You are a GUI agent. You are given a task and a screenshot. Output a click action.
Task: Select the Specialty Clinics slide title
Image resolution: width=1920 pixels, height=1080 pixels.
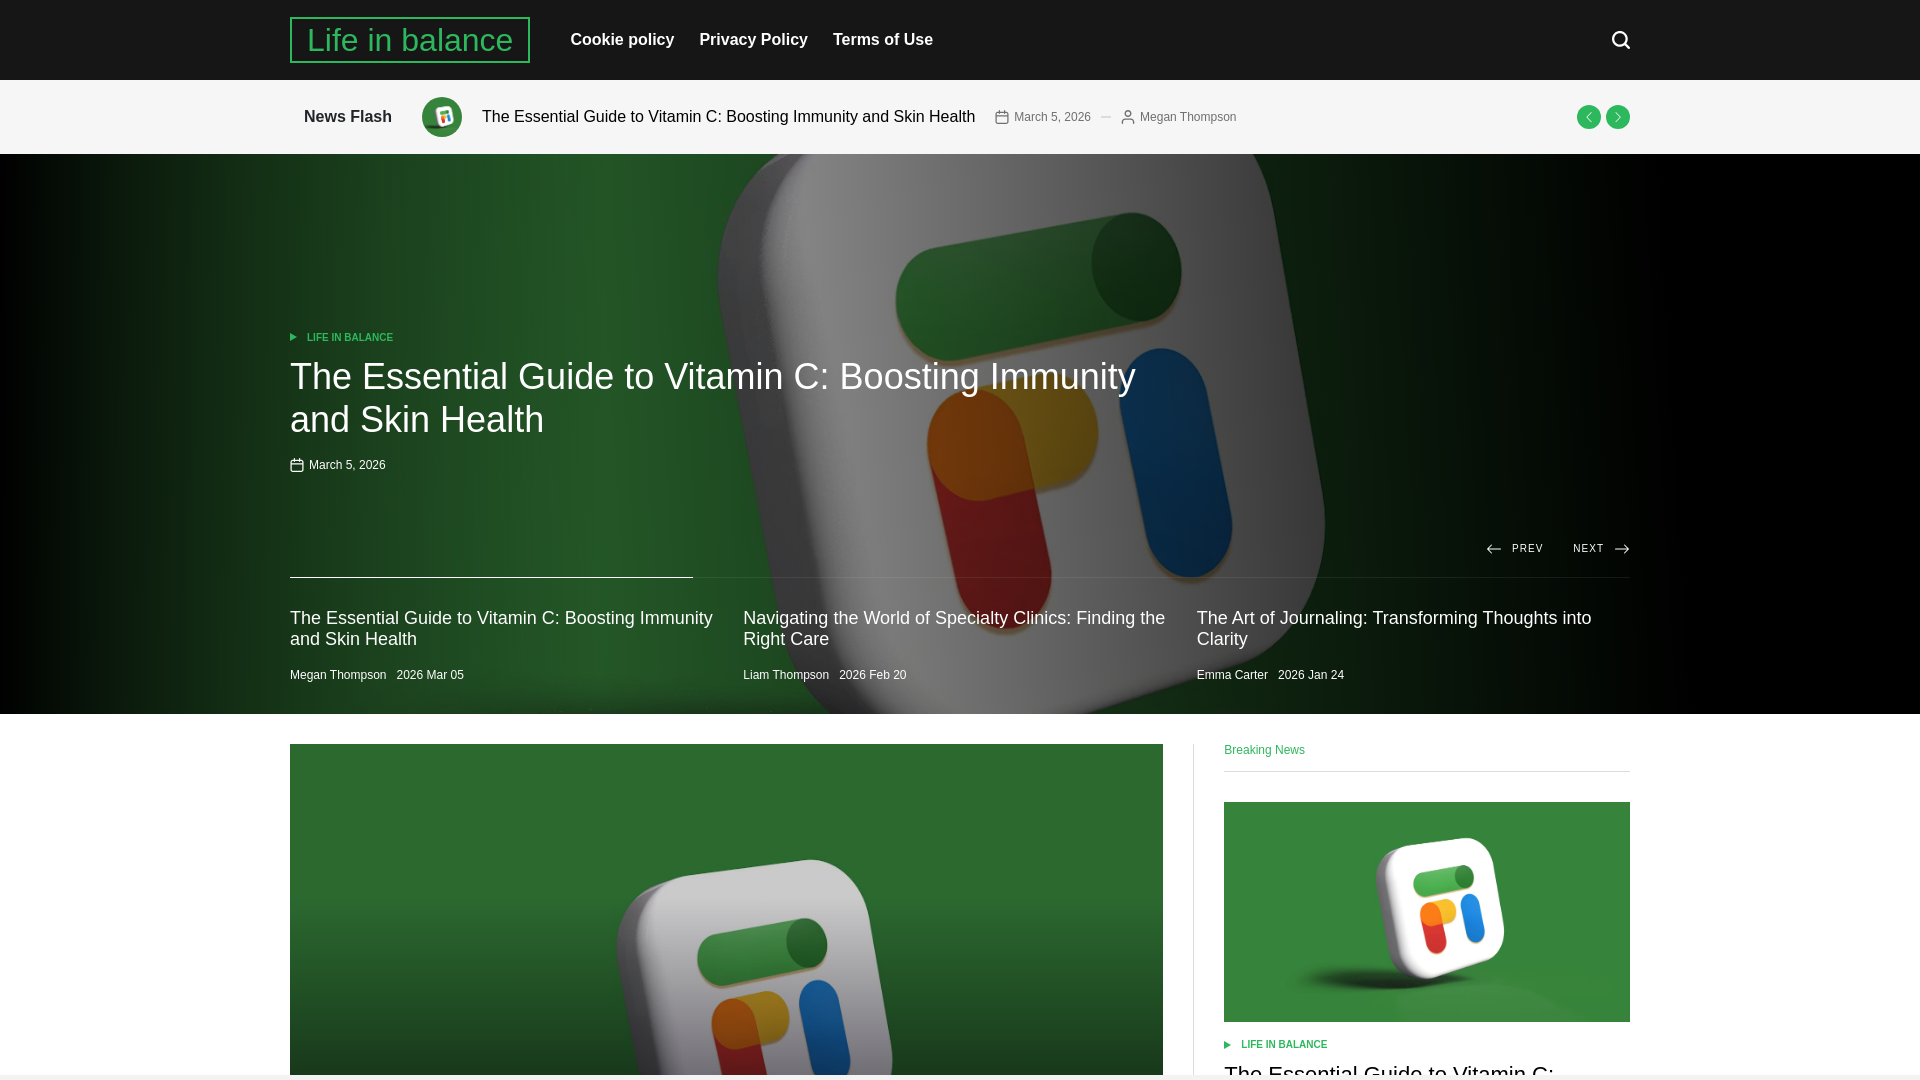tap(953, 628)
